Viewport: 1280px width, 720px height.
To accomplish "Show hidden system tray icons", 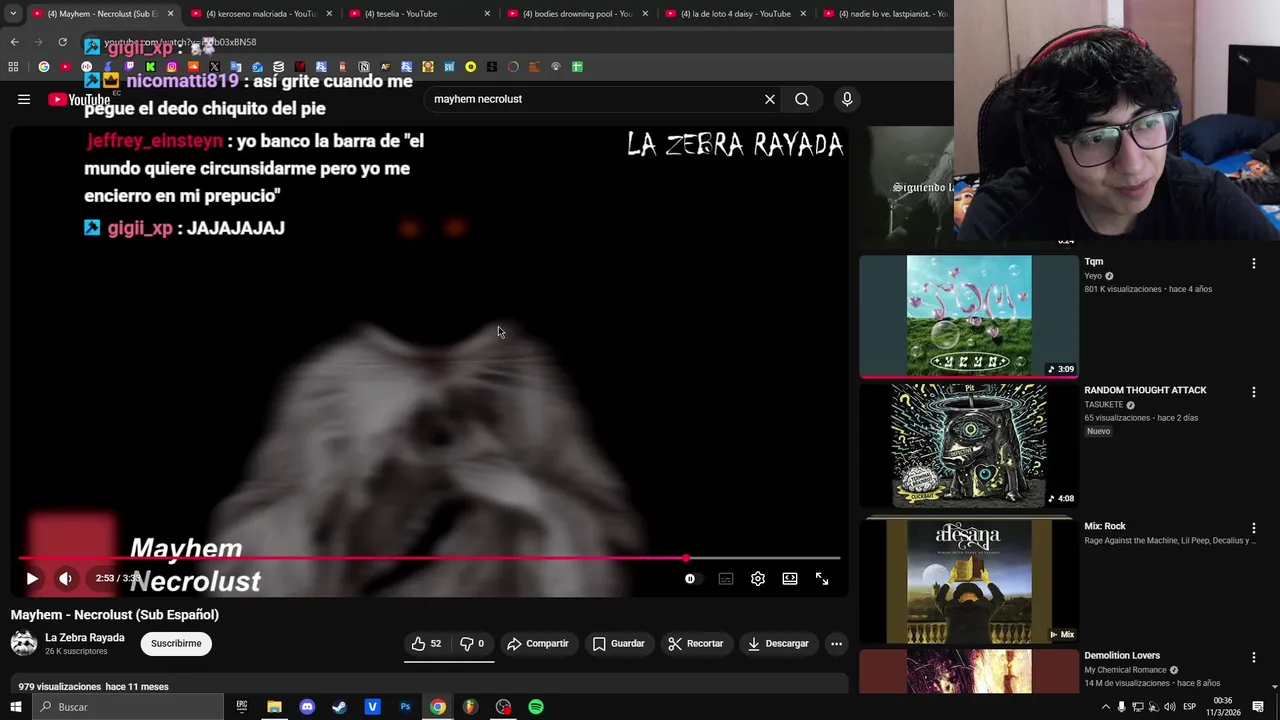I will point(1105,707).
